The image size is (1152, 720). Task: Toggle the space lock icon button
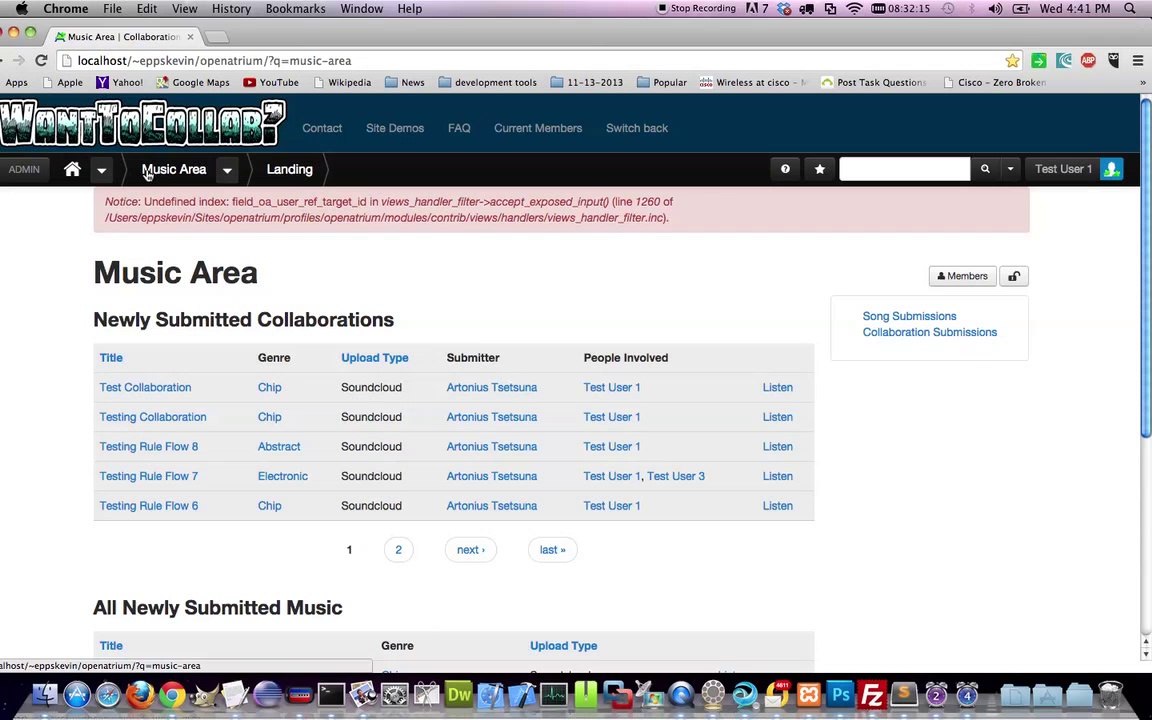coord(1014,276)
